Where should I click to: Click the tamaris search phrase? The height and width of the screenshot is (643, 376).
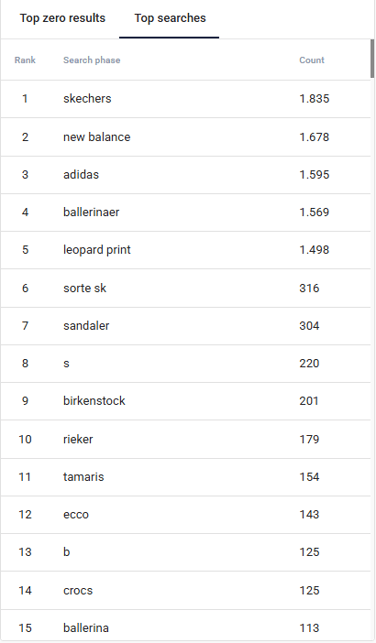click(x=83, y=477)
